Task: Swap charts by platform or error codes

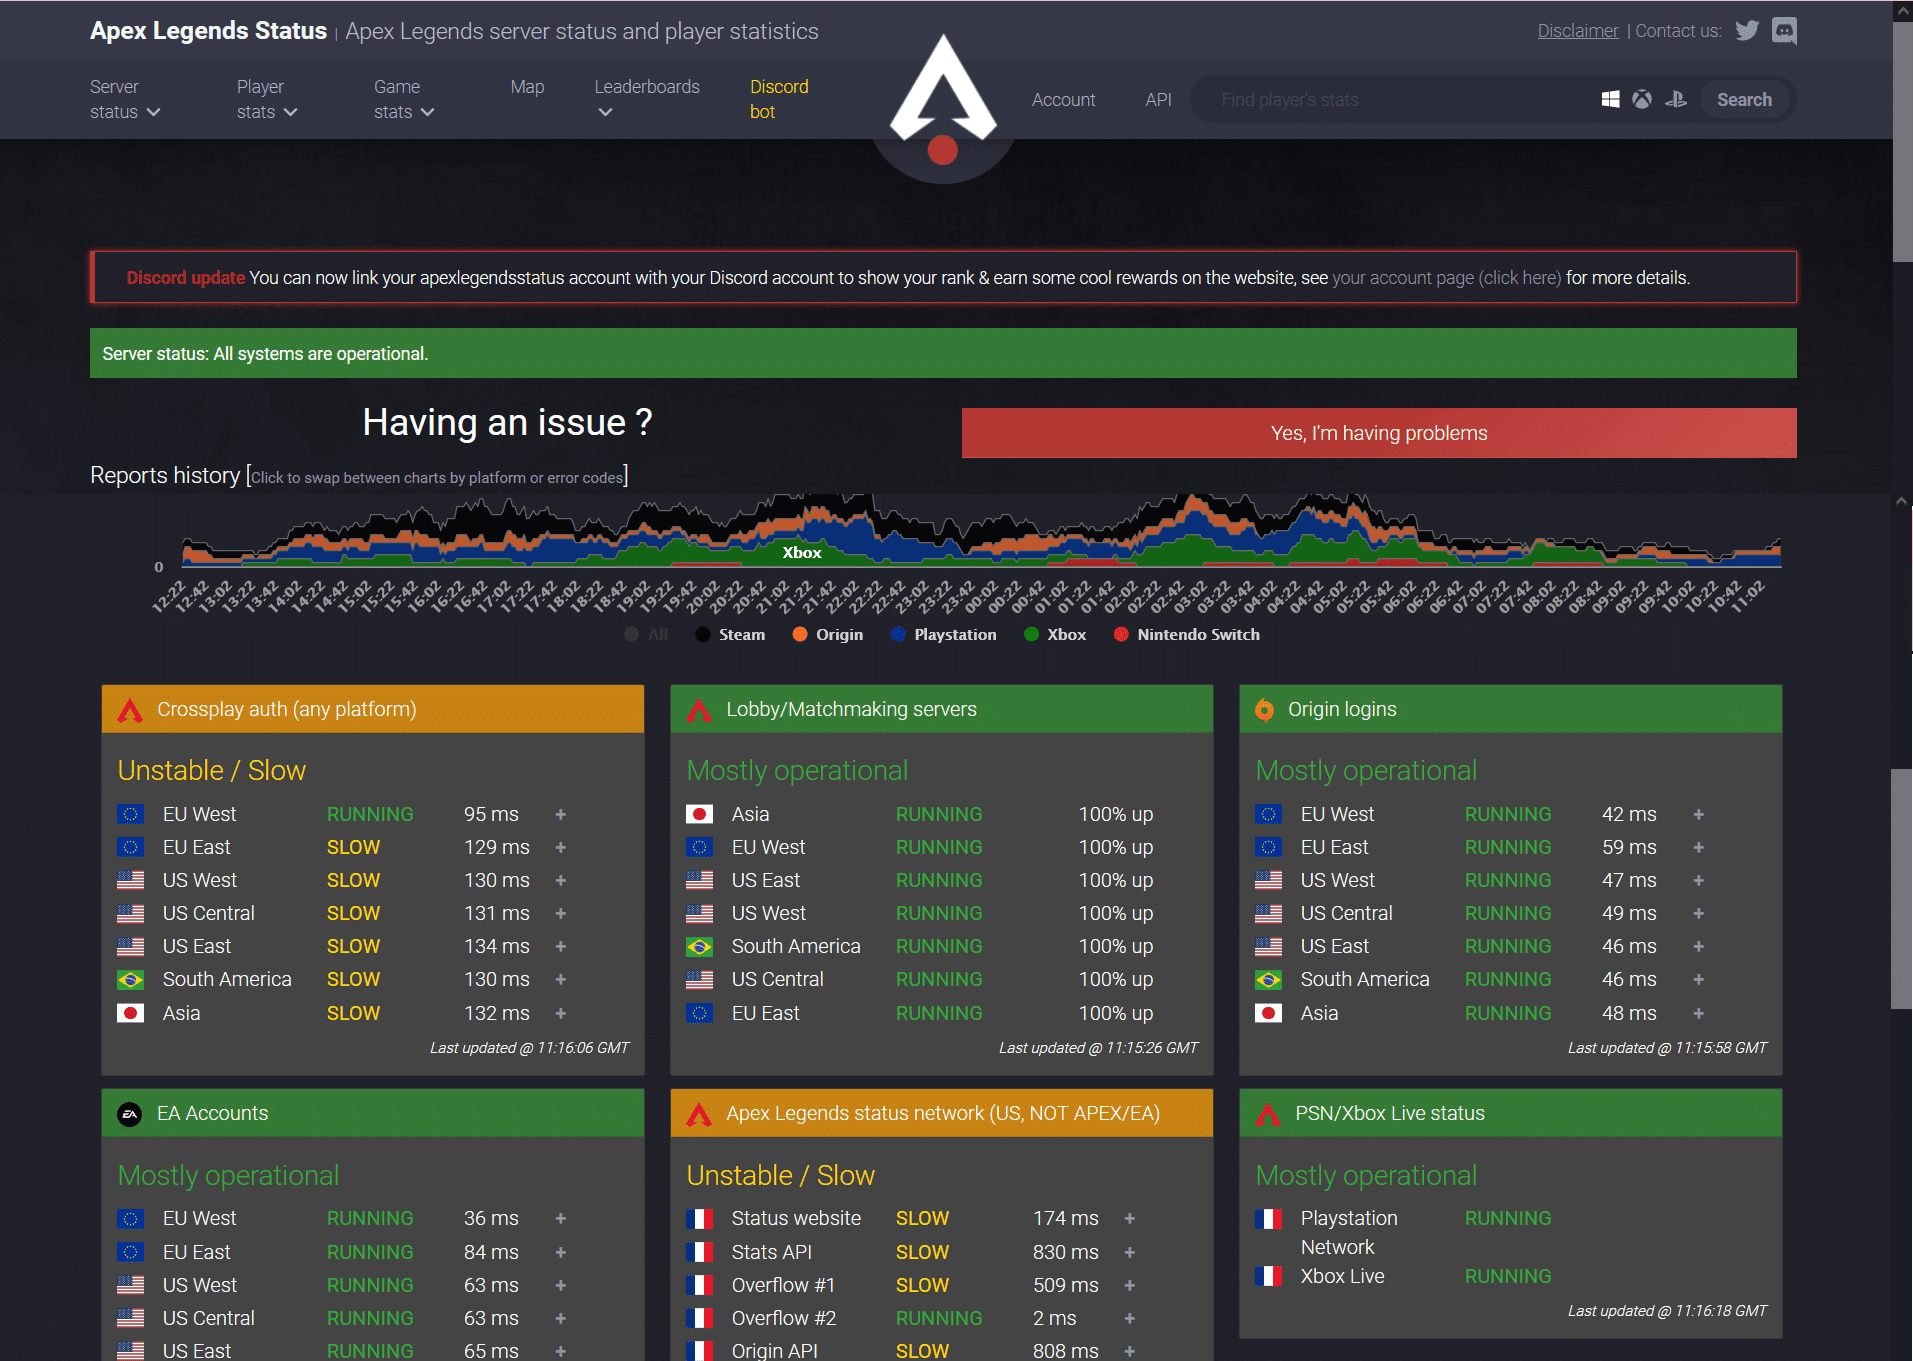Action: click(x=437, y=477)
